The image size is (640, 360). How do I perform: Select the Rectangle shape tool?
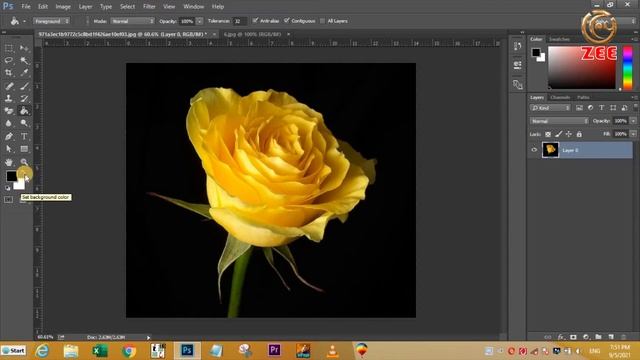click(24, 149)
